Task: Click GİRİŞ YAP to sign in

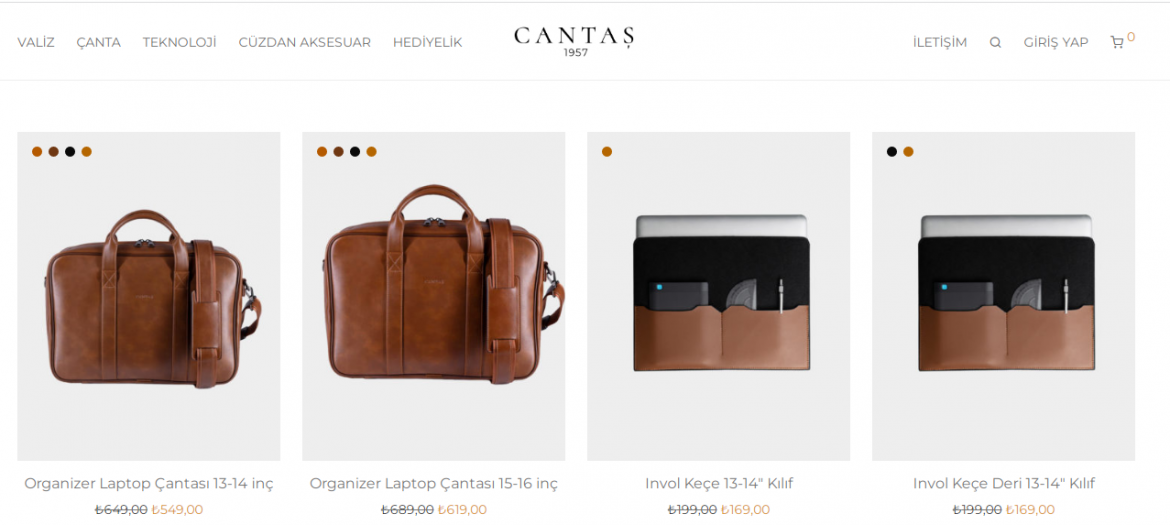Action: (x=1056, y=43)
